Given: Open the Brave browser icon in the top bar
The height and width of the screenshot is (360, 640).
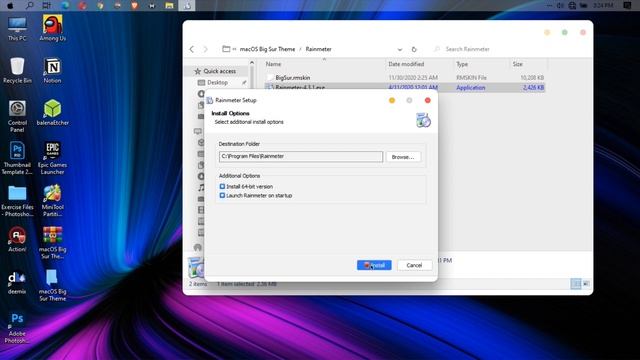Looking at the screenshot, I should 134,5.
